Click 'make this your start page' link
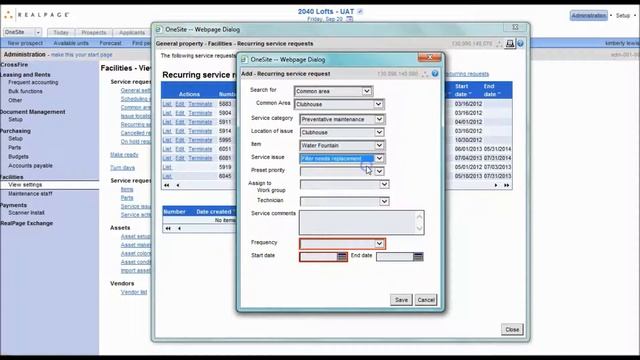This screenshot has width=640, height=360. click(82, 55)
